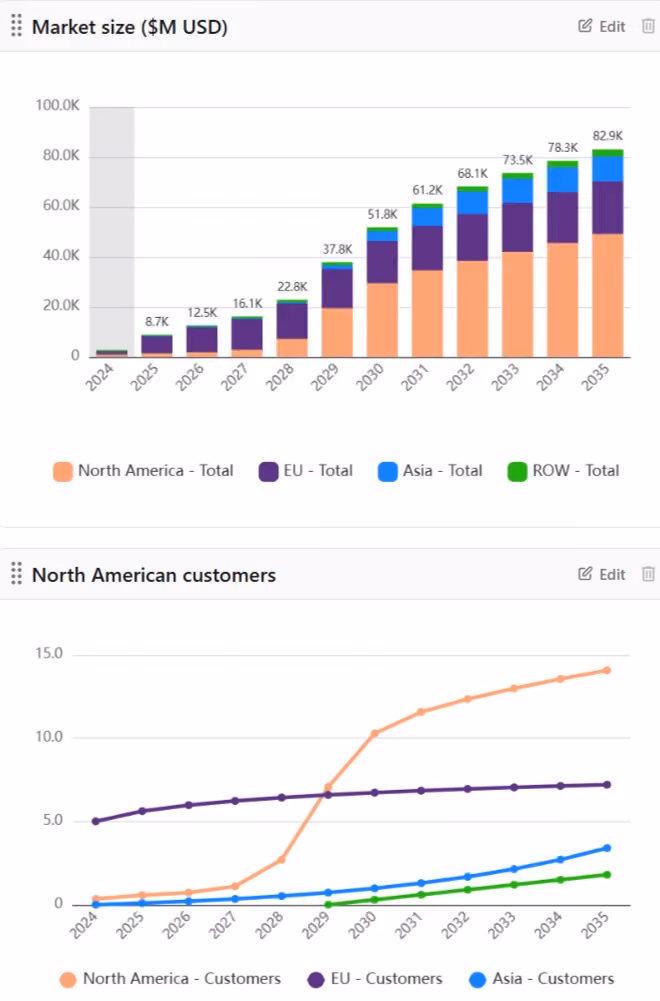660x1001 pixels.
Task: Click green ROW customers data point at 2035
Action: coord(607,875)
